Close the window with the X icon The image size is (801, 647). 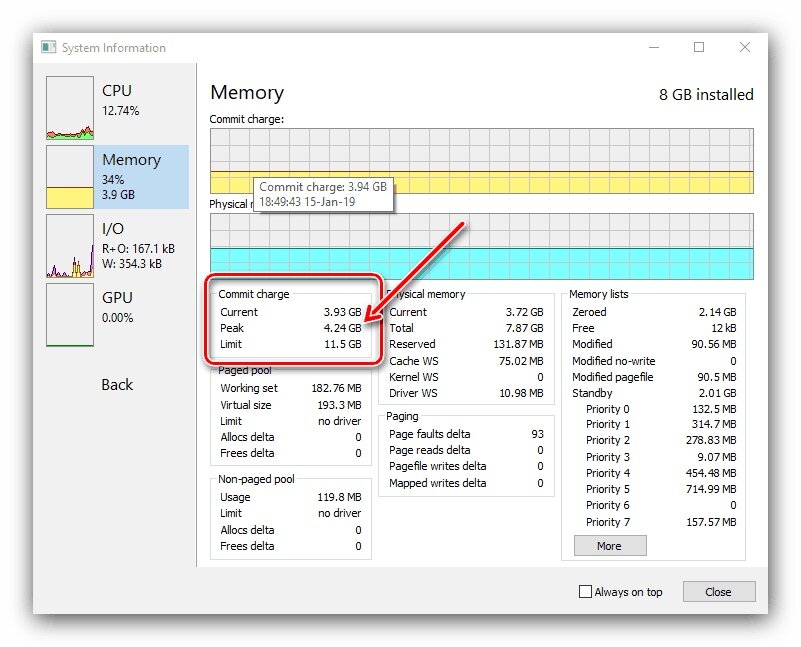[745, 47]
